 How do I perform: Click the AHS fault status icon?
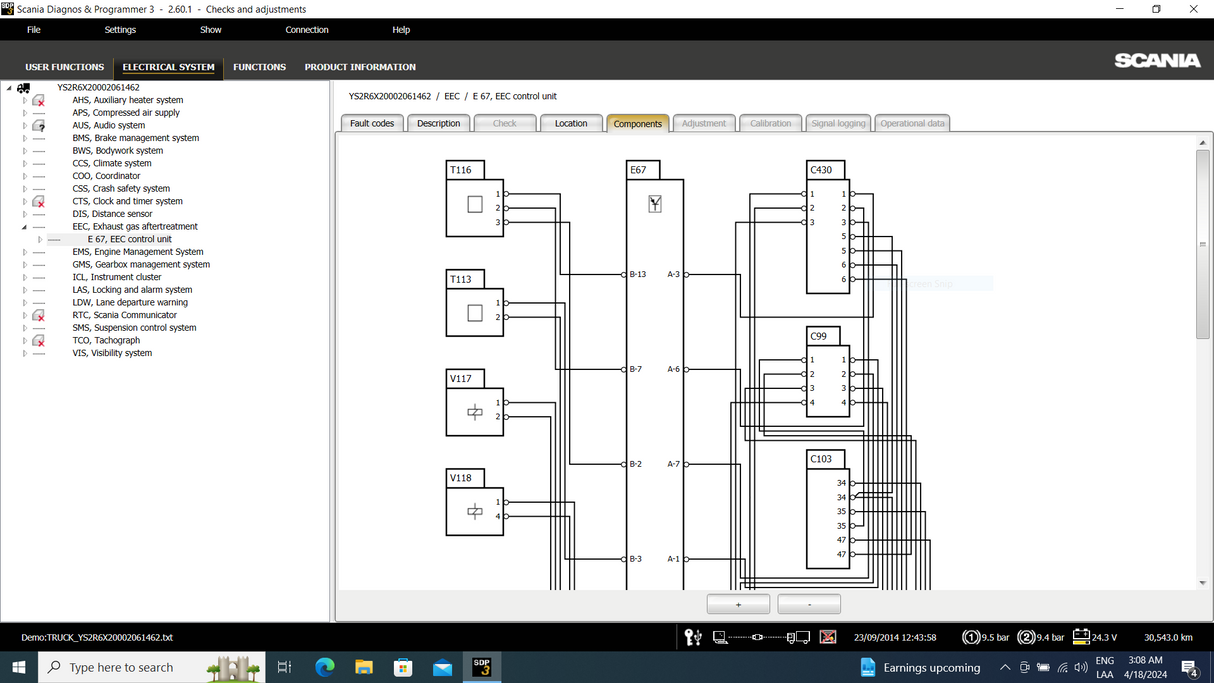(x=38, y=100)
